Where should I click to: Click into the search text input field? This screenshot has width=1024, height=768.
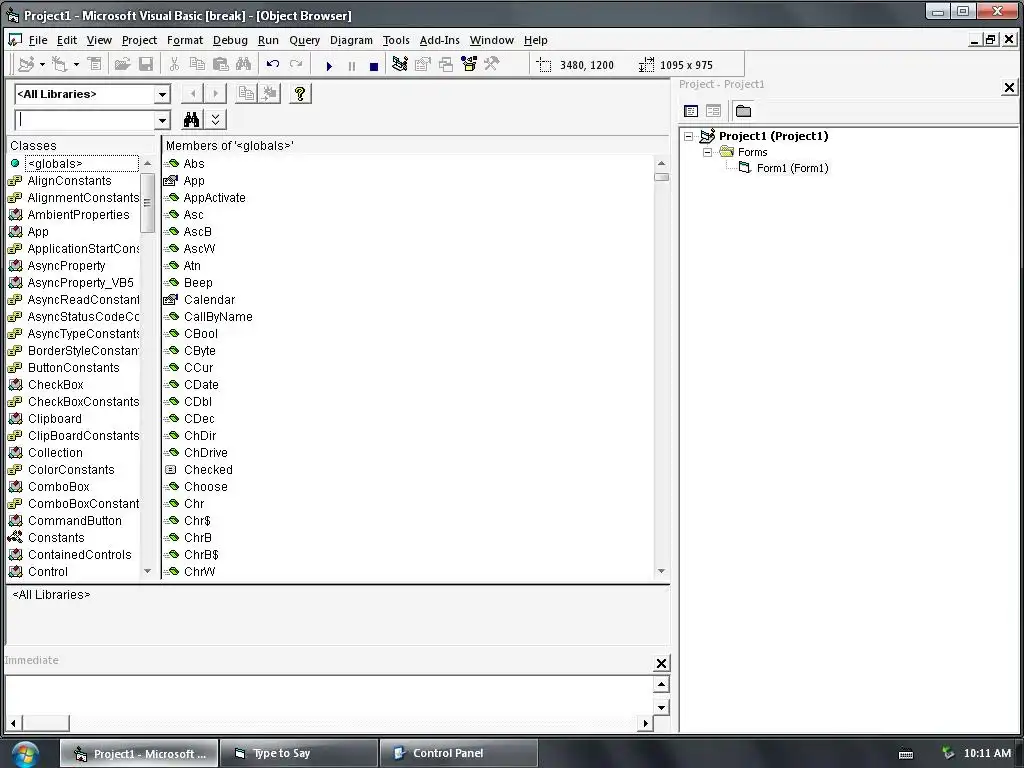tap(85, 120)
